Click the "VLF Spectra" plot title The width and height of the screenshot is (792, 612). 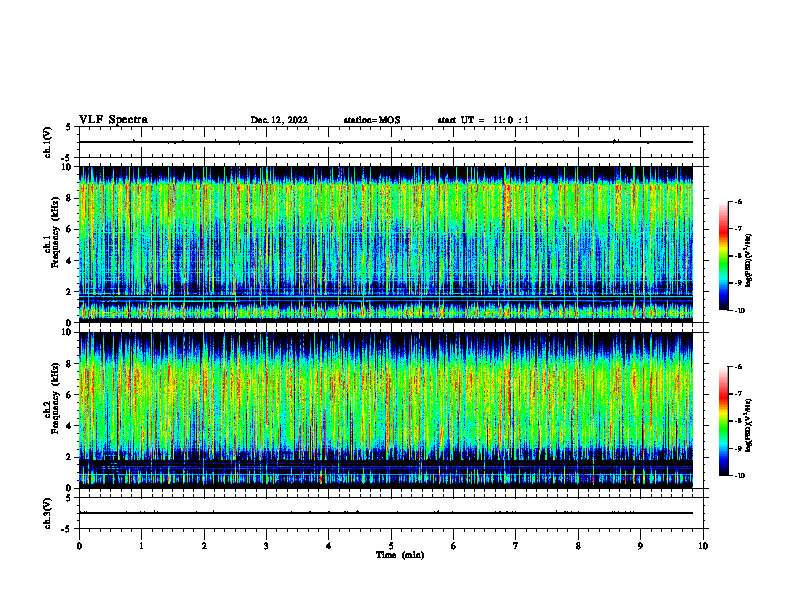tap(113, 120)
